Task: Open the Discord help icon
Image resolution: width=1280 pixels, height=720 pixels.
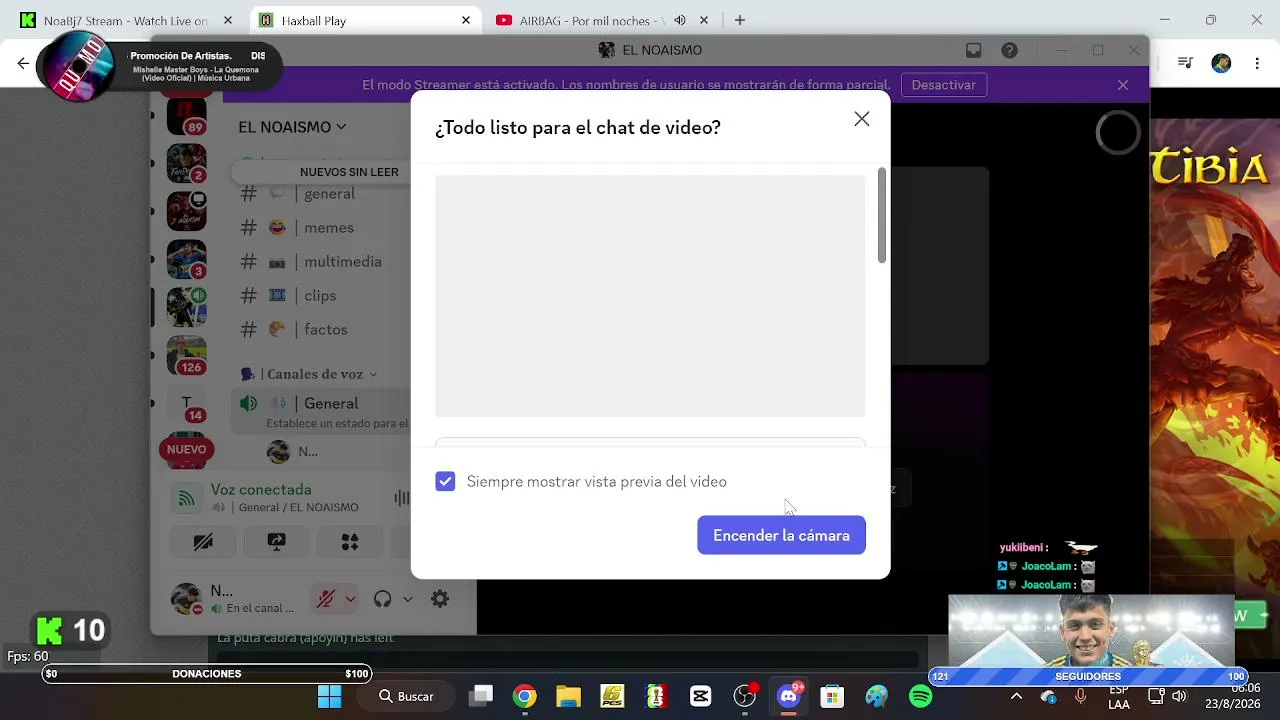Action: click(x=1010, y=50)
